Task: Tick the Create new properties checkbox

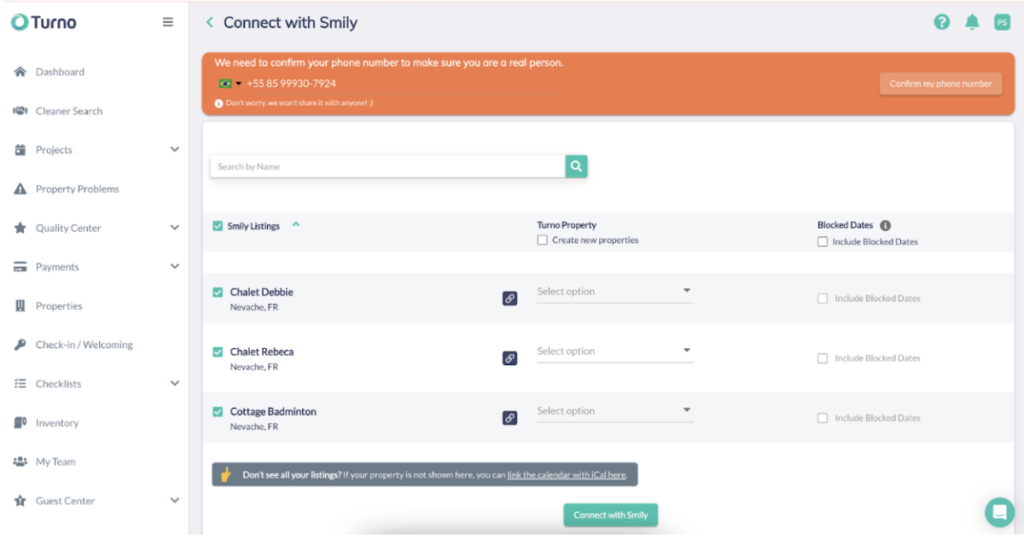Action: pyautogui.click(x=542, y=240)
